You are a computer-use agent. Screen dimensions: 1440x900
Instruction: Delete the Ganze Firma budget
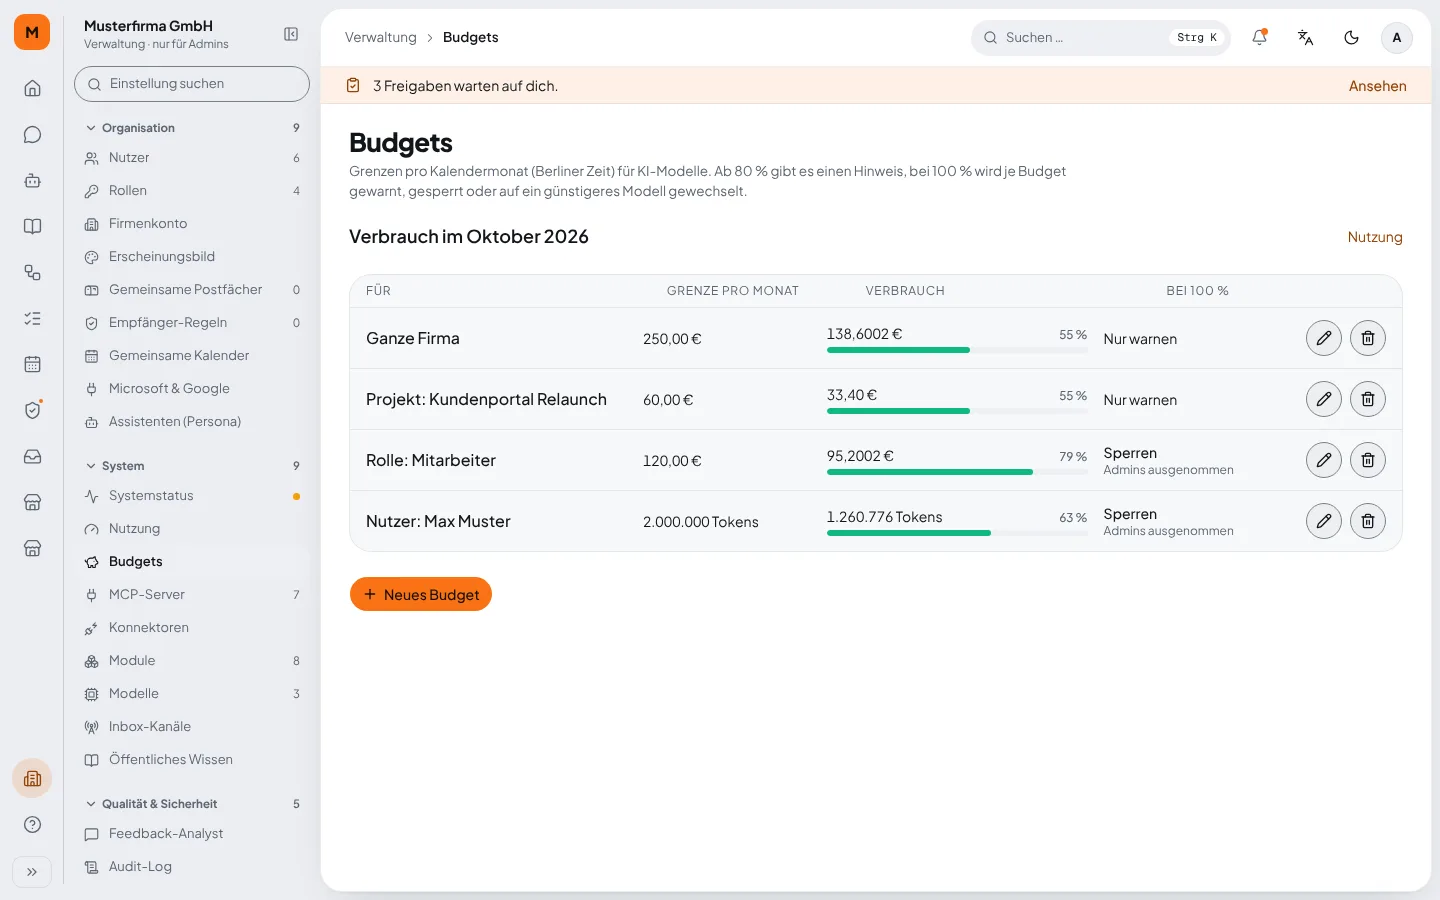click(1368, 338)
